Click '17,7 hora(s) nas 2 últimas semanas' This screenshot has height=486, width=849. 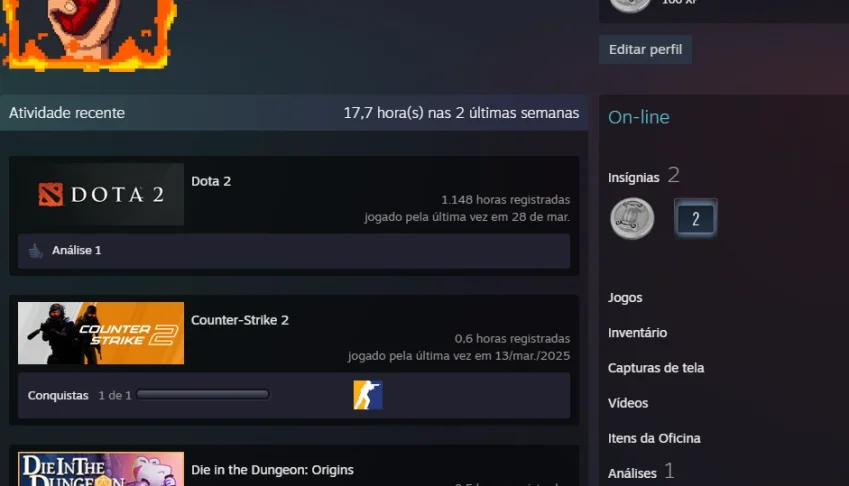click(461, 113)
